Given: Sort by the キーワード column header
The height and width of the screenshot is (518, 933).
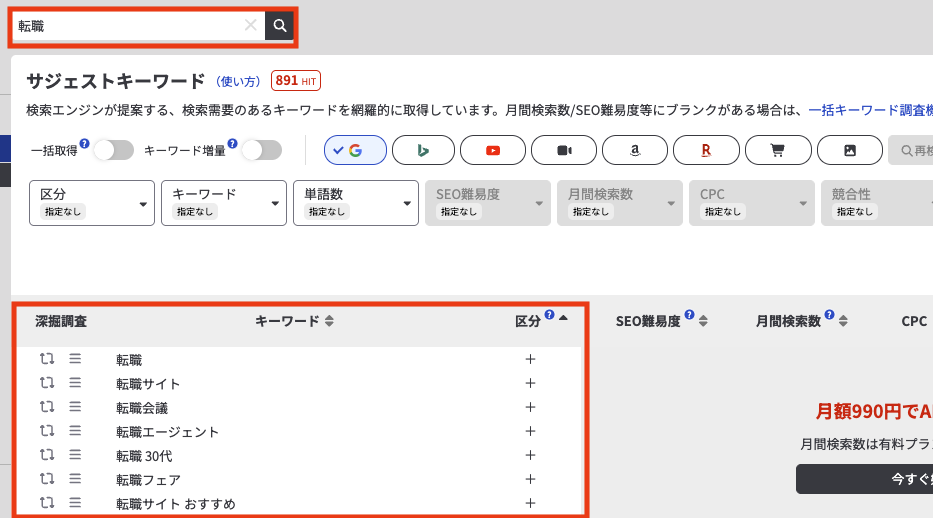Looking at the screenshot, I should (x=295, y=321).
